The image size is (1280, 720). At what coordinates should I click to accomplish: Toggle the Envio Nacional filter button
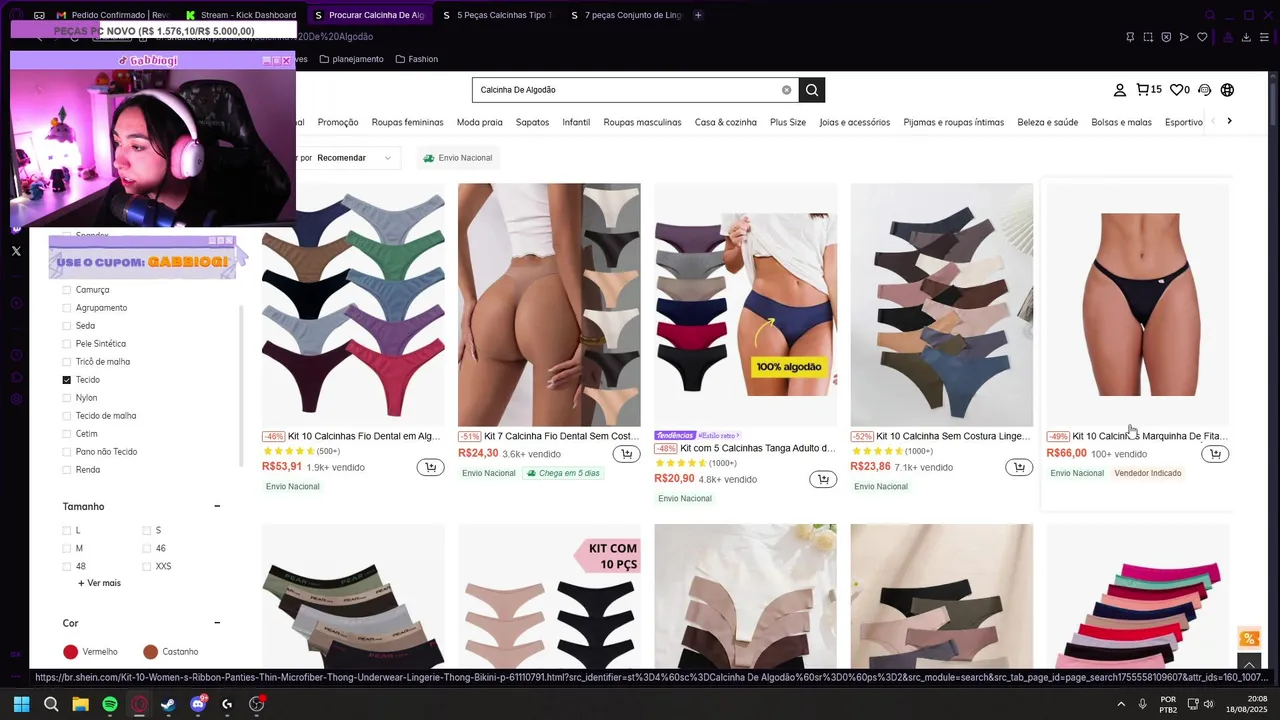coord(458,158)
